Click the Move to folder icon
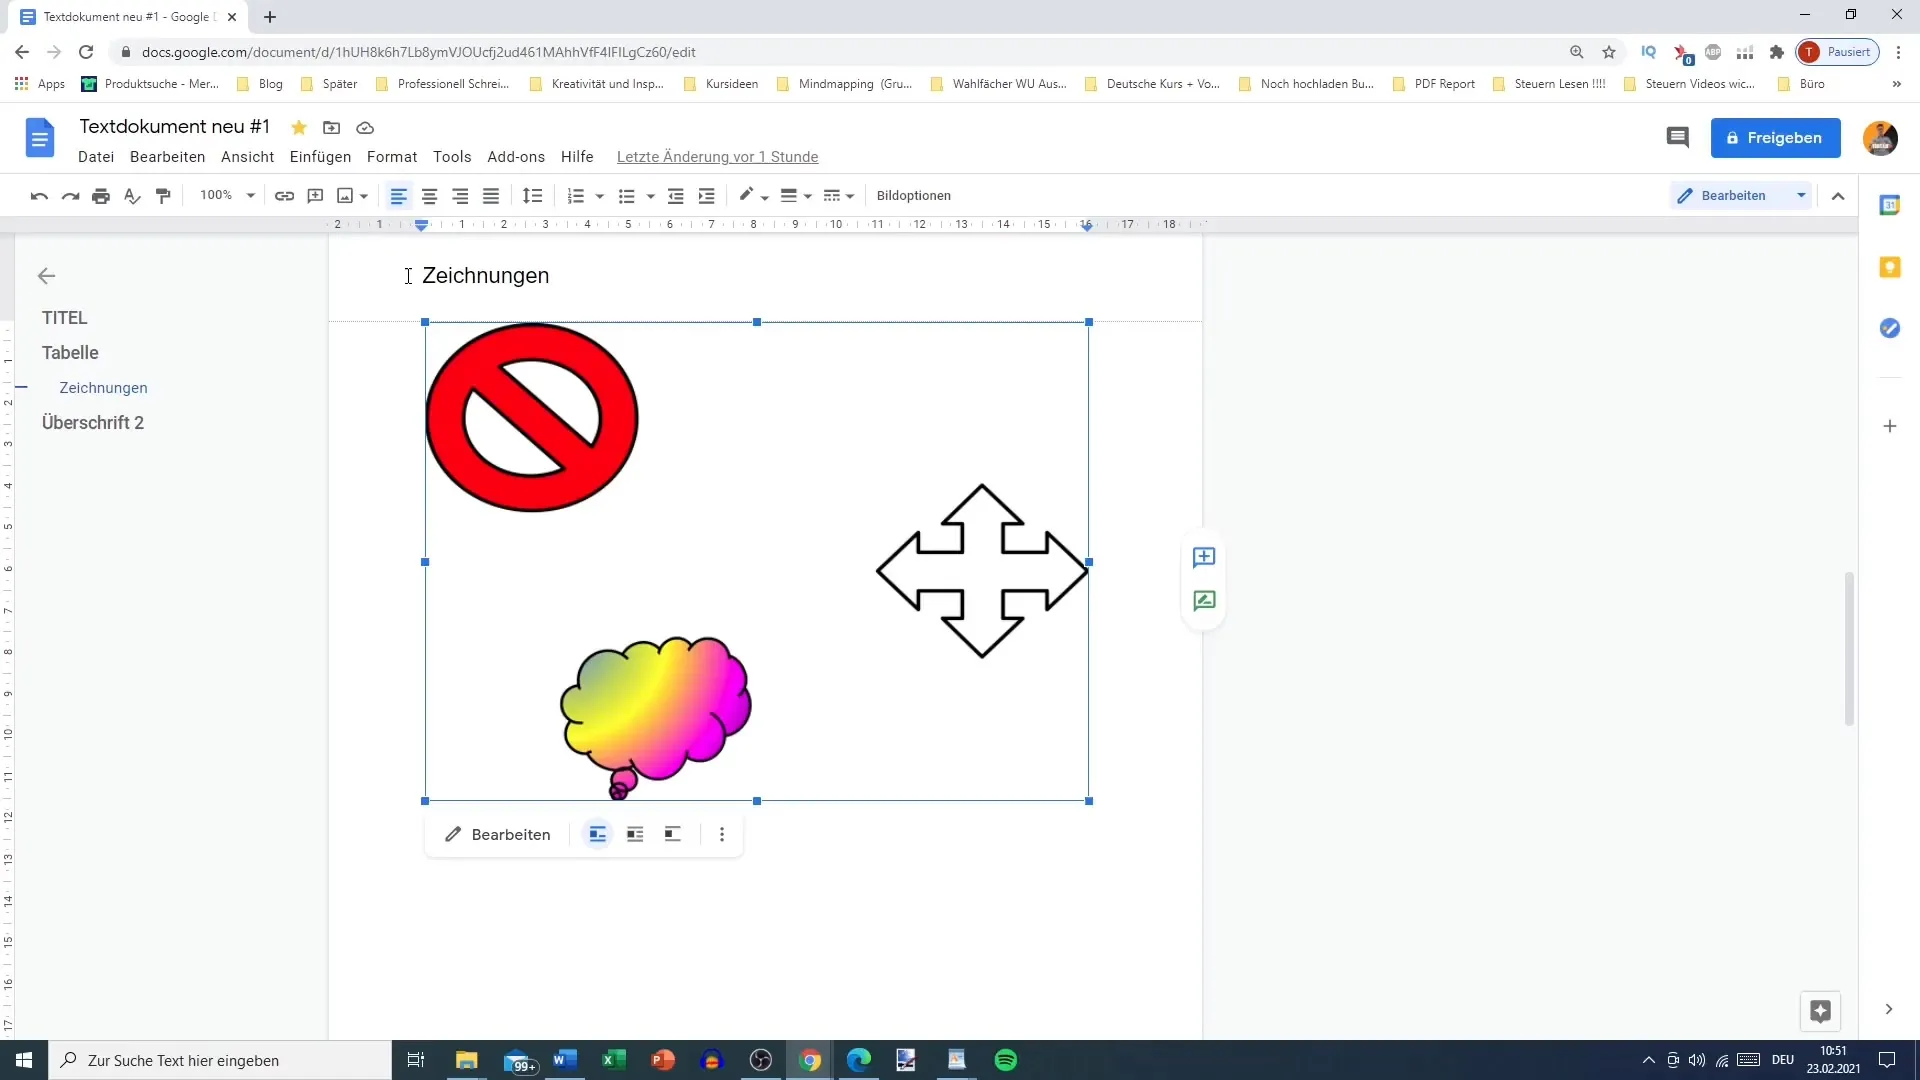 click(x=332, y=128)
